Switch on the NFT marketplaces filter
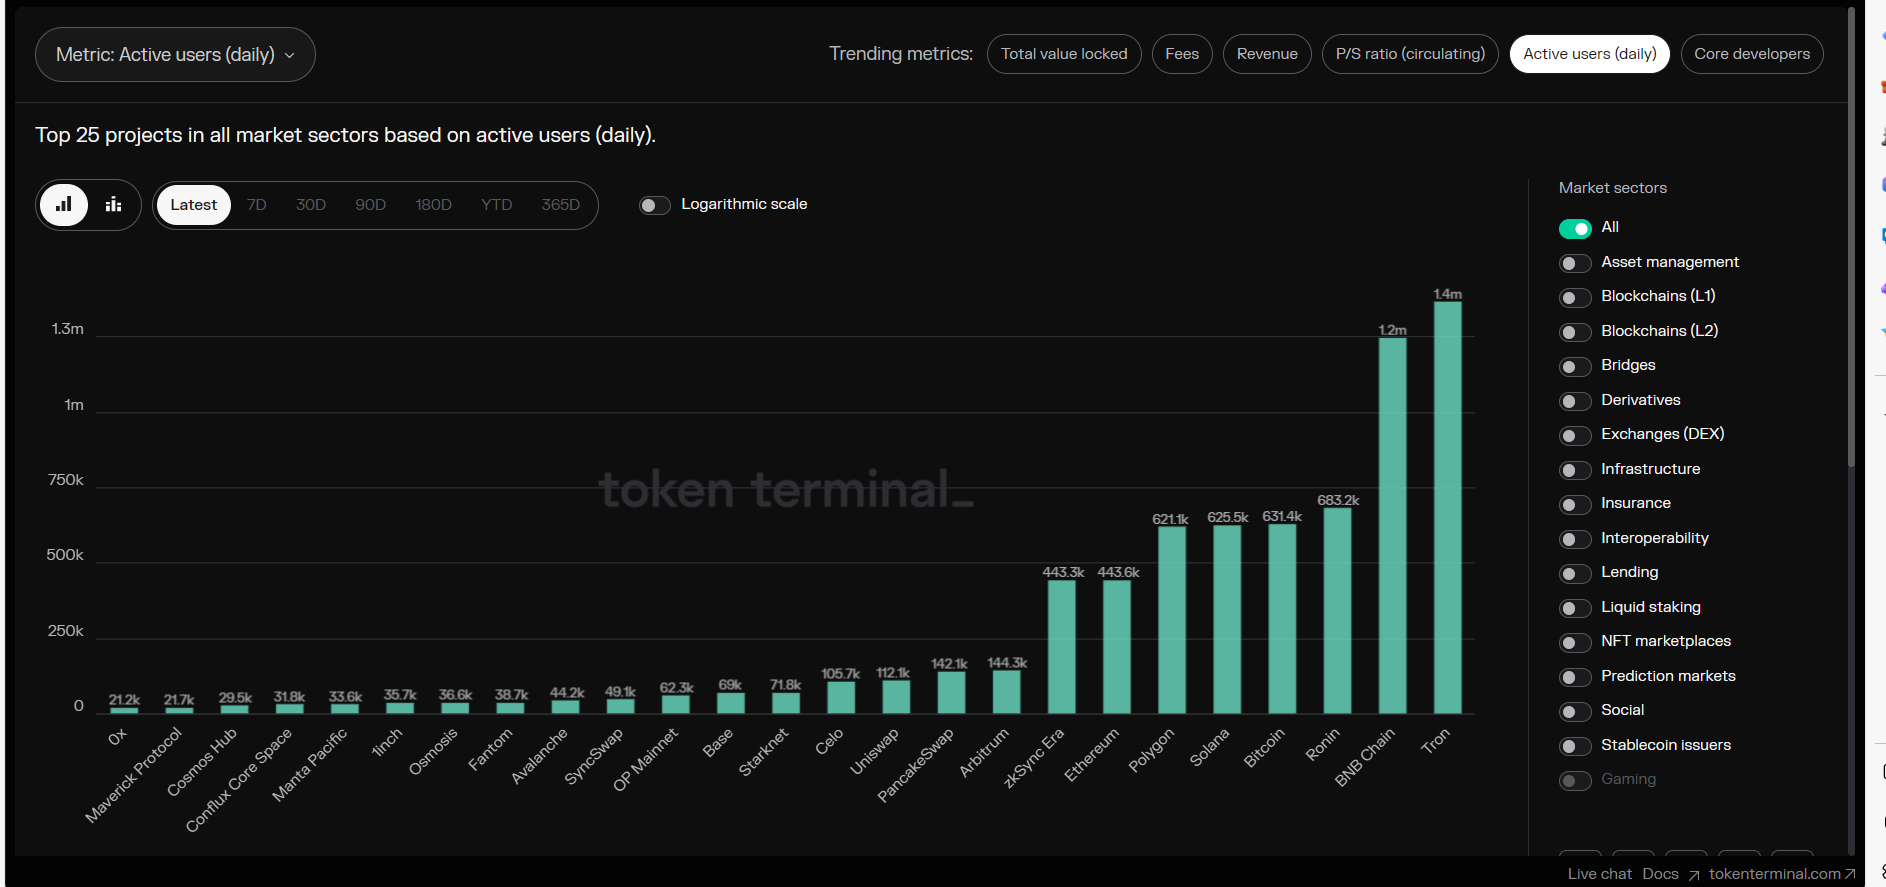This screenshot has height=887, width=1886. 1575,643
